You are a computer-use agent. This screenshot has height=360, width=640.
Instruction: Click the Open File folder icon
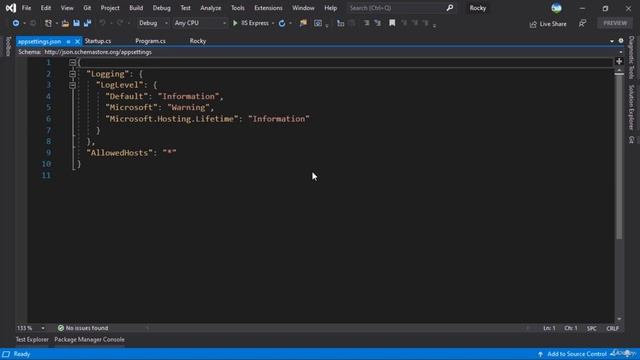tap(65, 23)
